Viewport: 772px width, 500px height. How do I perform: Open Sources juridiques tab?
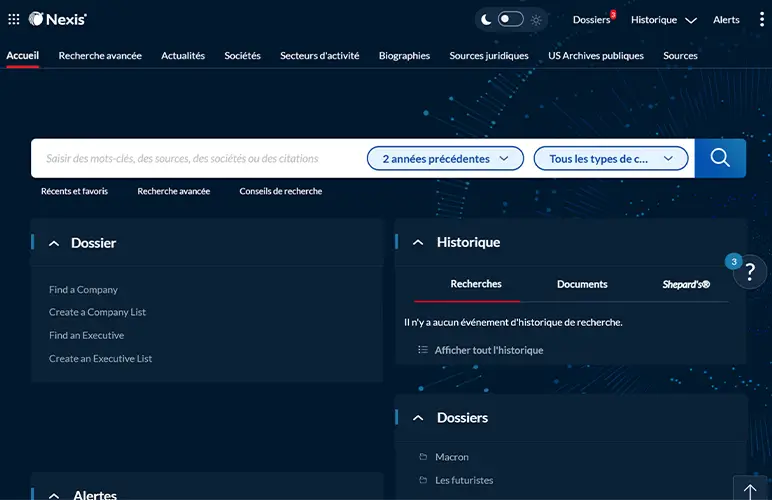click(x=489, y=56)
